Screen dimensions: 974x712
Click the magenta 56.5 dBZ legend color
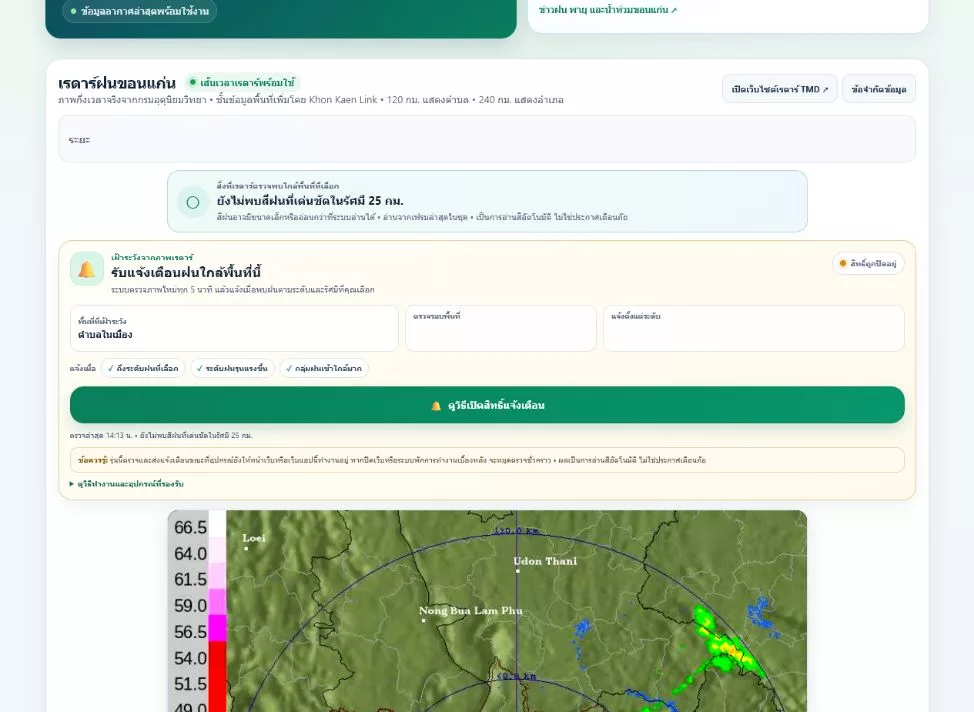pos(217,628)
